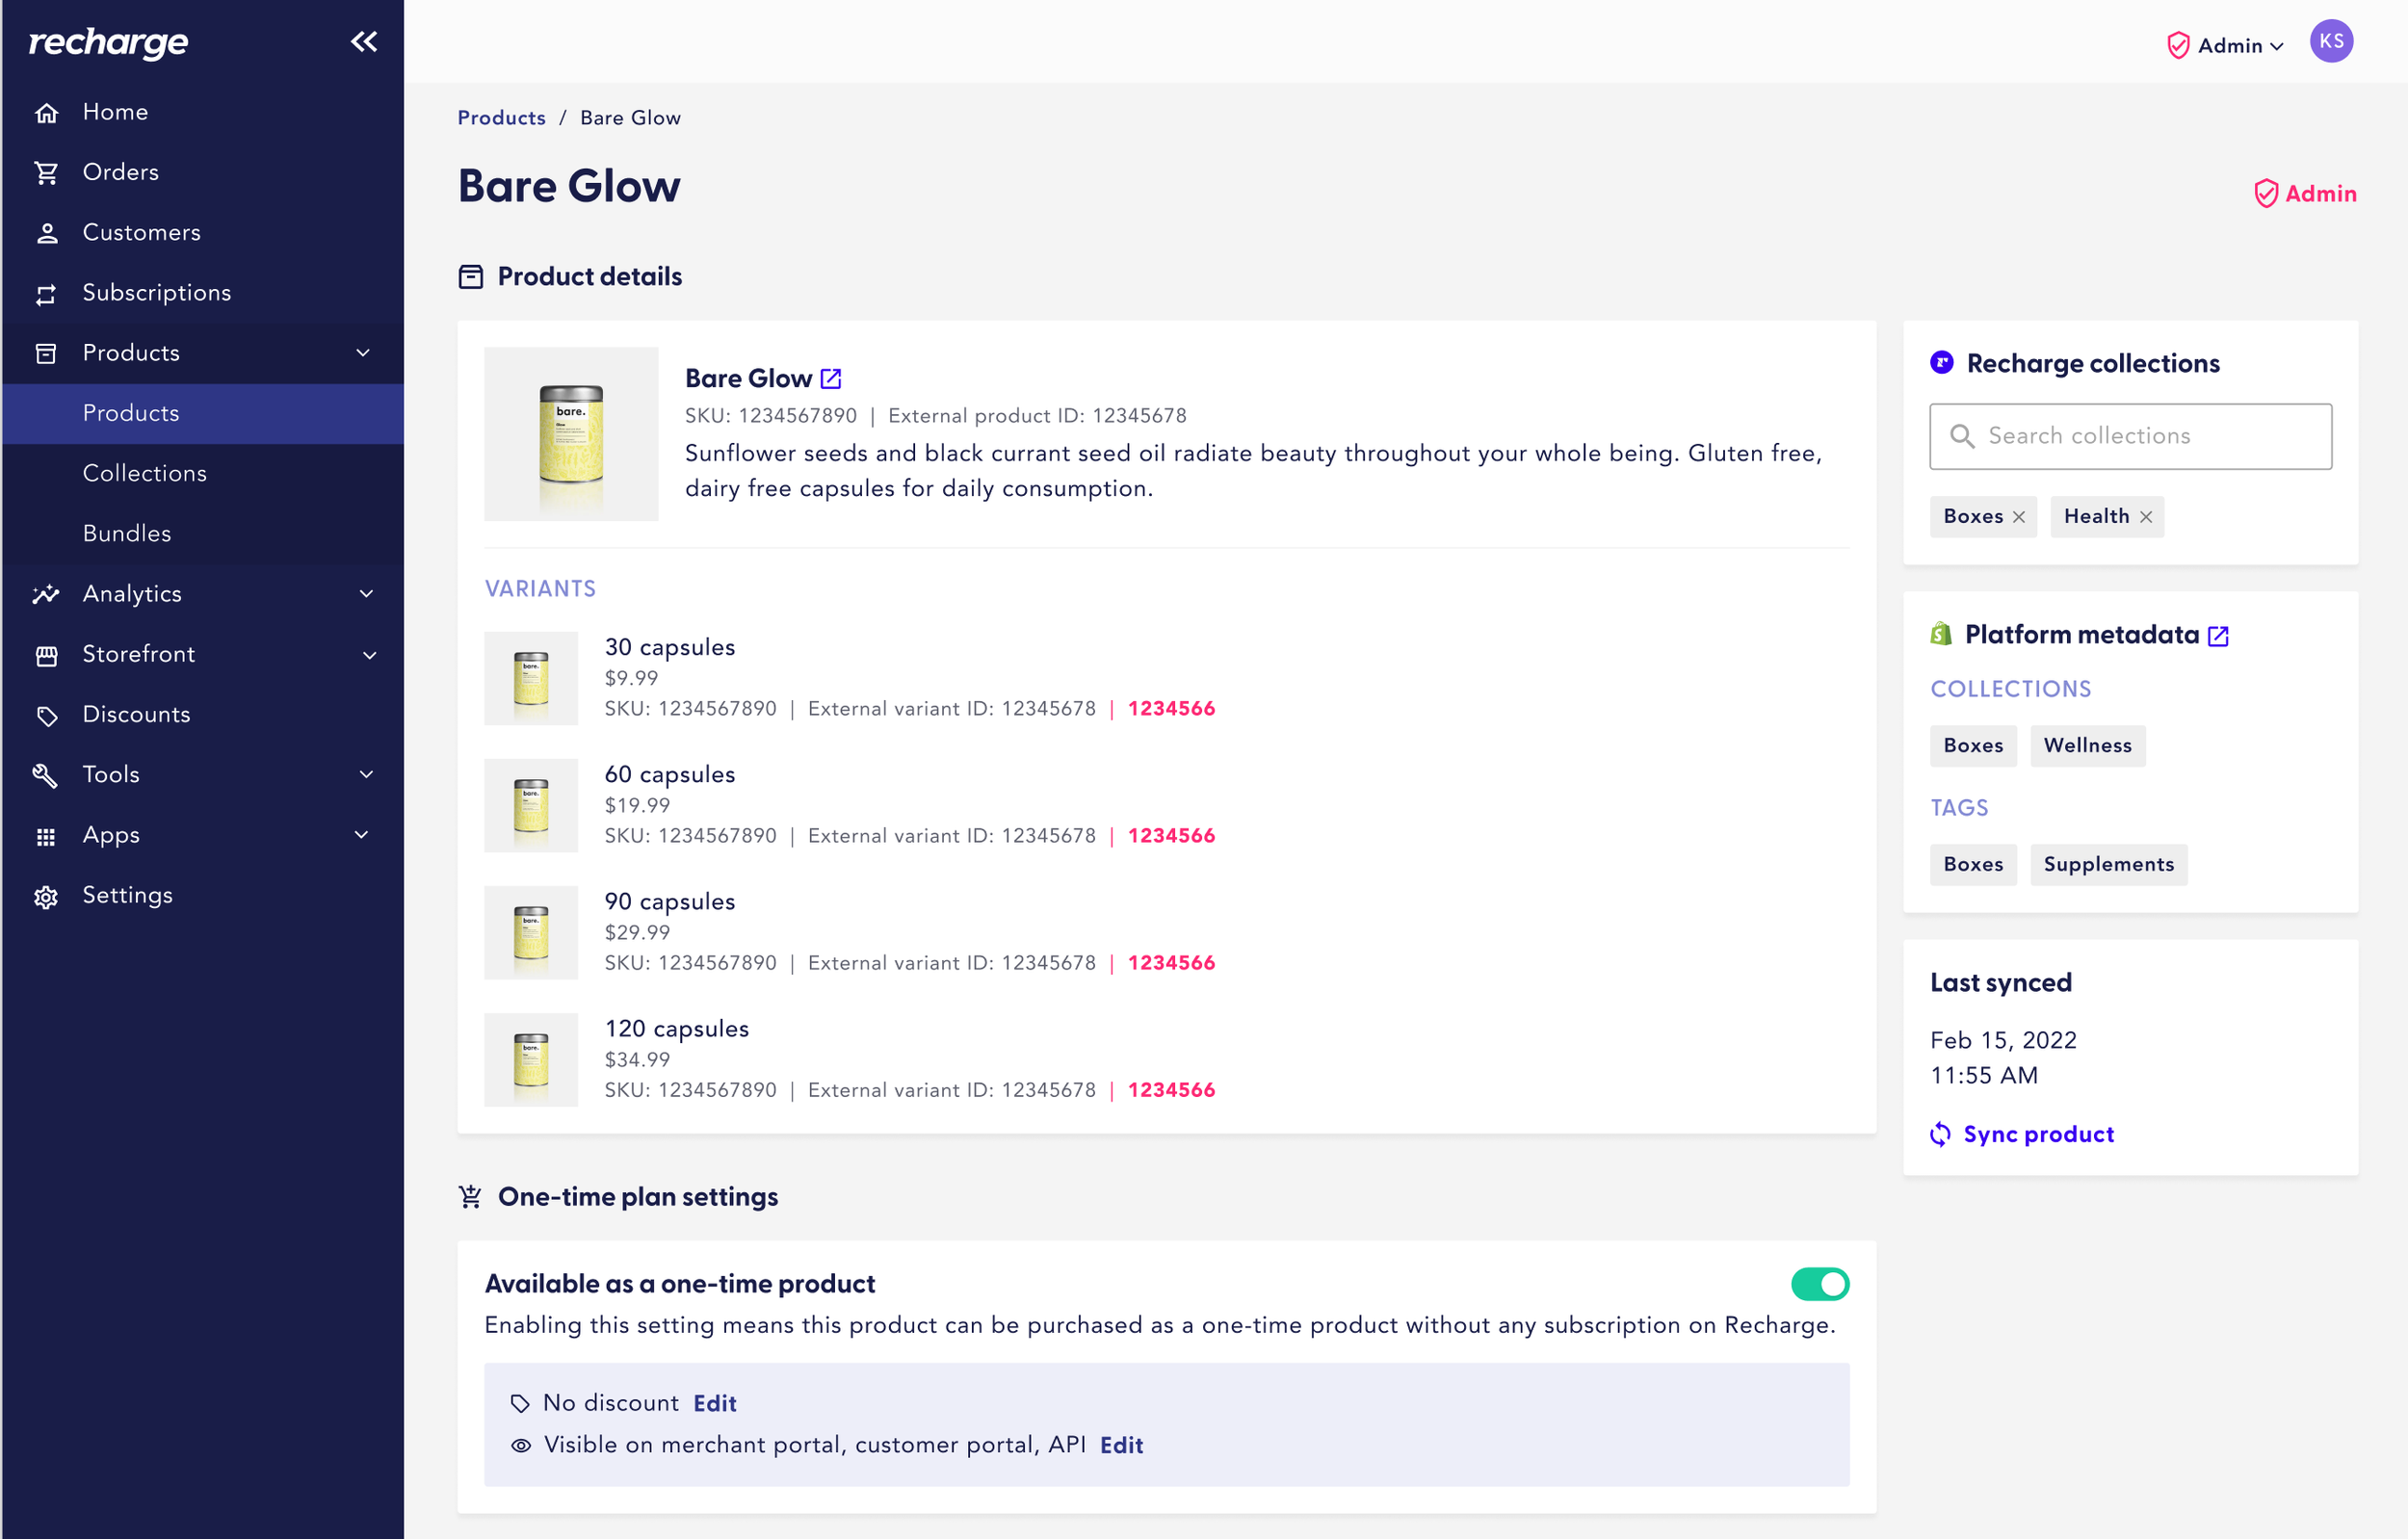Open Bare Glow external link icon
Viewport: 2408px width, 1539px height.
[x=830, y=379]
